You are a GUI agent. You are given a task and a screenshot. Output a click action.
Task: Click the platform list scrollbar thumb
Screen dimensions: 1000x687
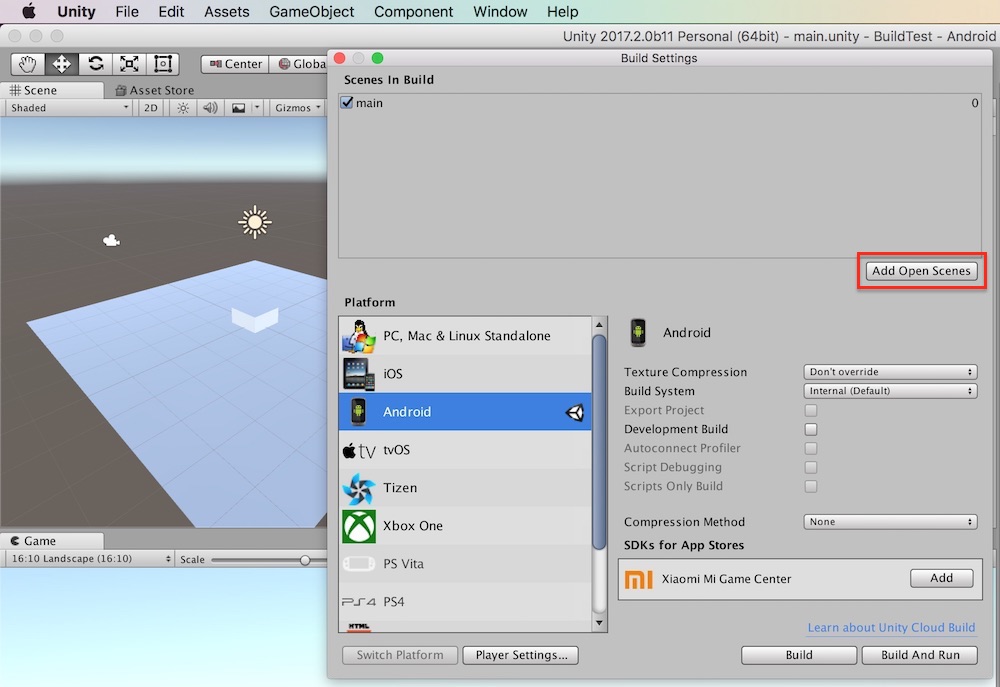click(x=599, y=441)
